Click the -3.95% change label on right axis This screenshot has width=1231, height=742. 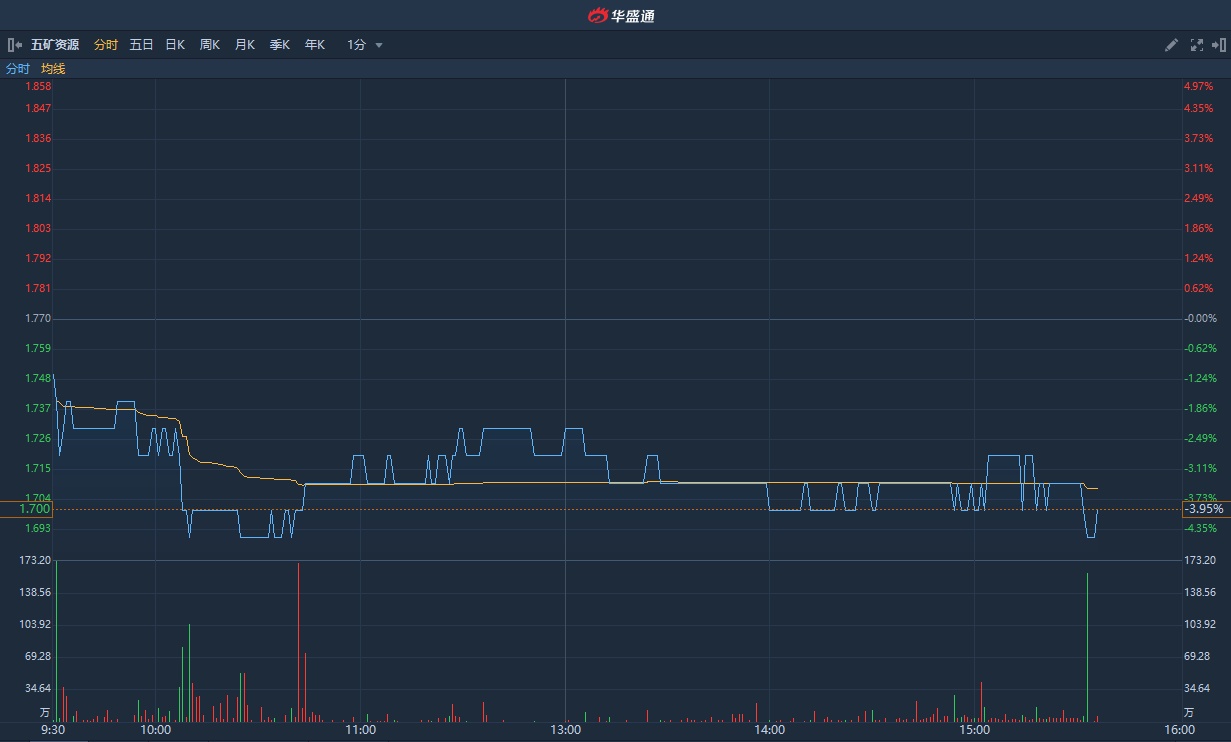coord(1202,509)
